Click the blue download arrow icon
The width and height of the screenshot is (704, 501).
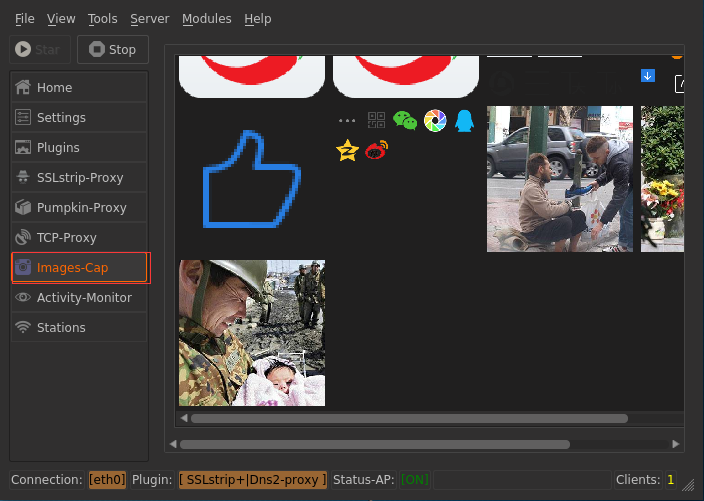648,76
